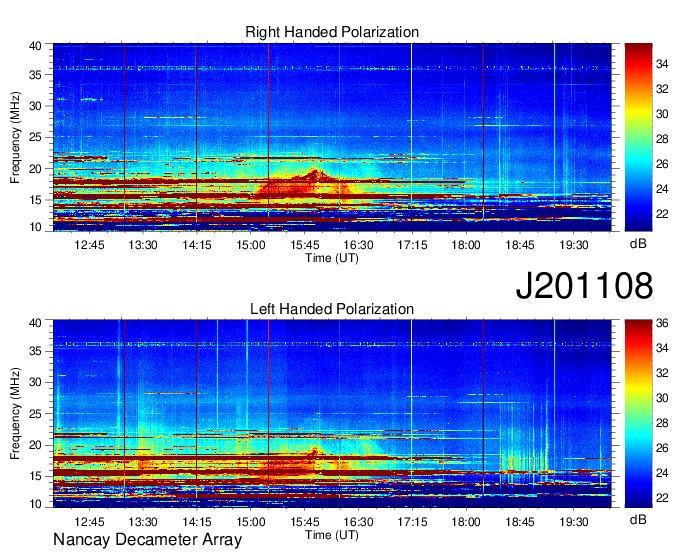Click Frequency (MHz) axis label of Left Handed plot
The width and height of the screenshot is (680, 552).
[15, 414]
